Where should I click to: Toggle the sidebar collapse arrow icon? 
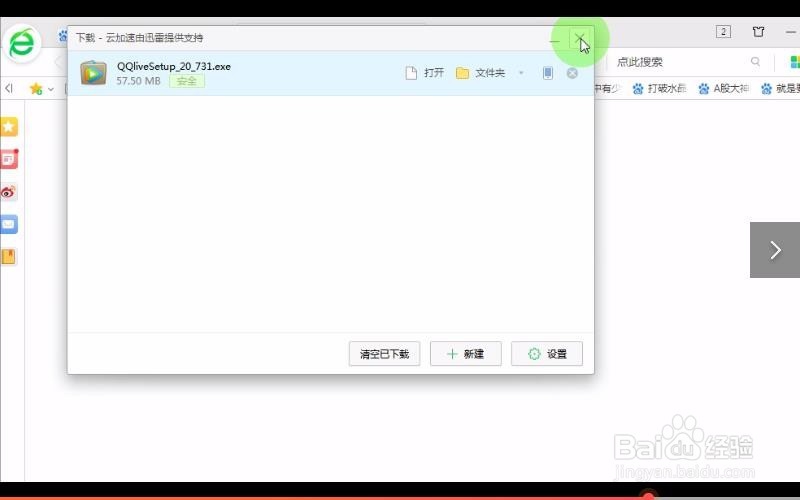pyautogui.click(x=9, y=88)
